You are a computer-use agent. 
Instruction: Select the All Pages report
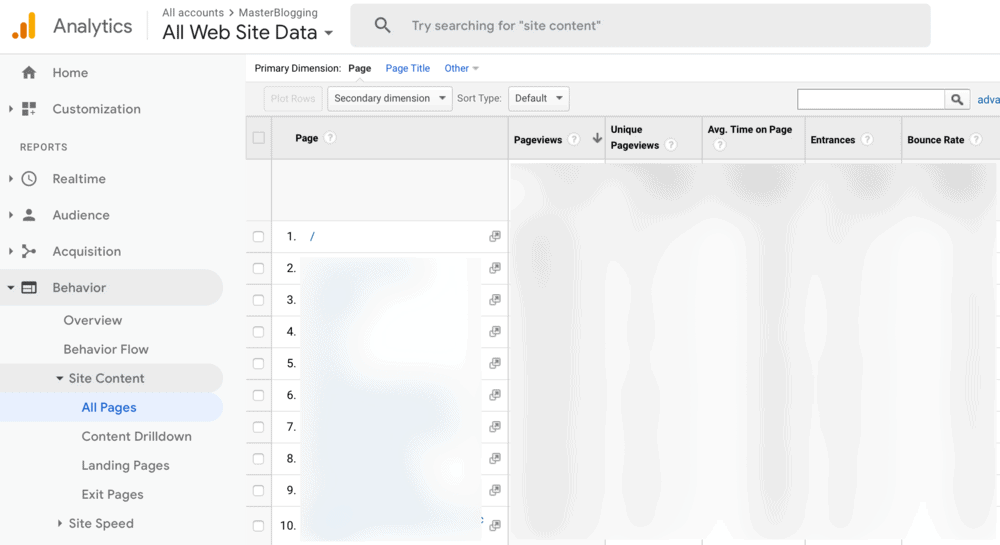tap(109, 407)
